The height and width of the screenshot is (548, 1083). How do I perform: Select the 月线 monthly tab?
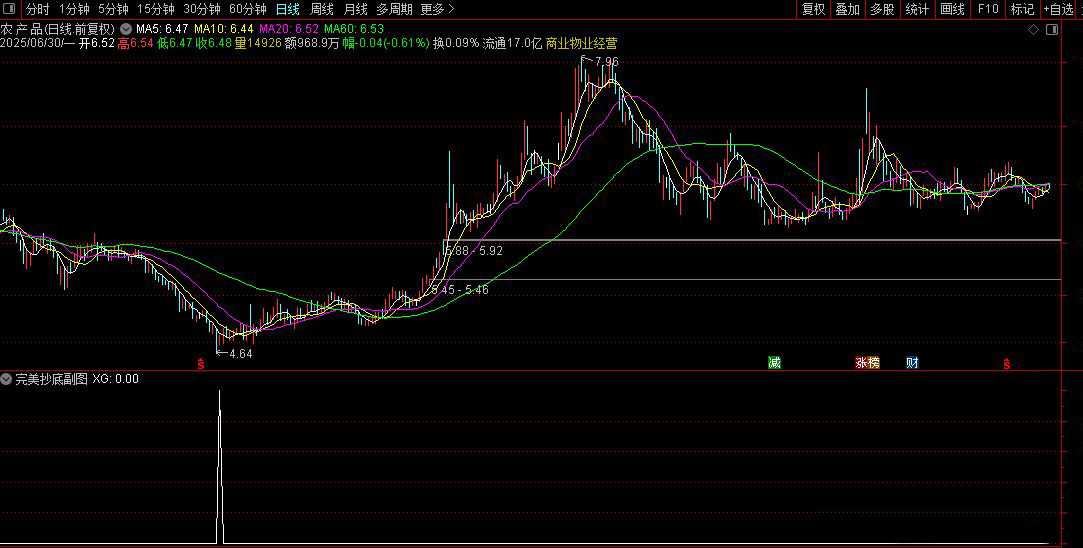(x=356, y=9)
